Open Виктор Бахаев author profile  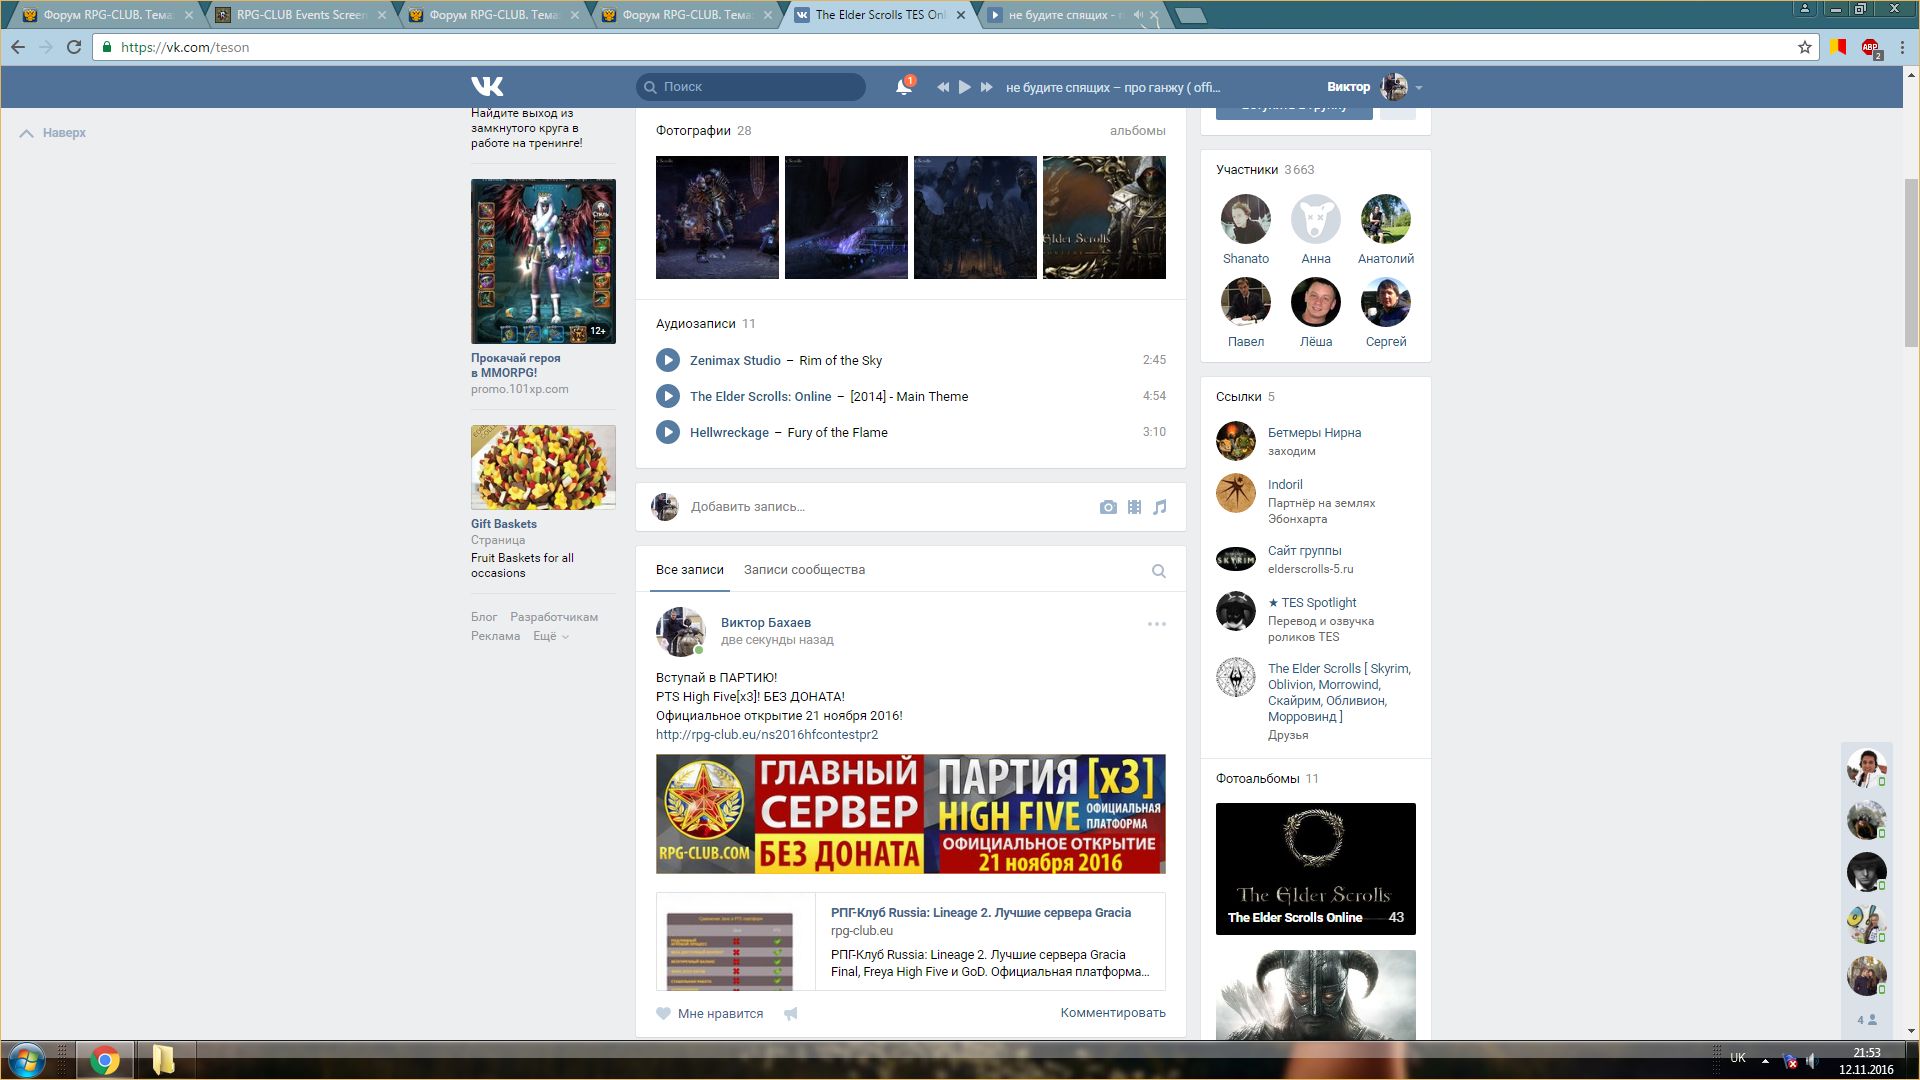click(766, 623)
